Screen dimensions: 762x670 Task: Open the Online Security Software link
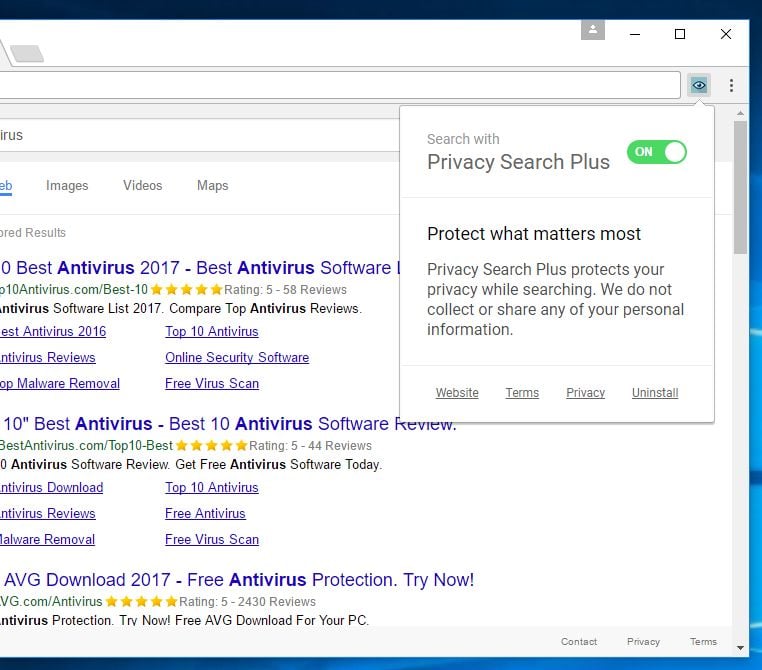click(x=237, y=358)
